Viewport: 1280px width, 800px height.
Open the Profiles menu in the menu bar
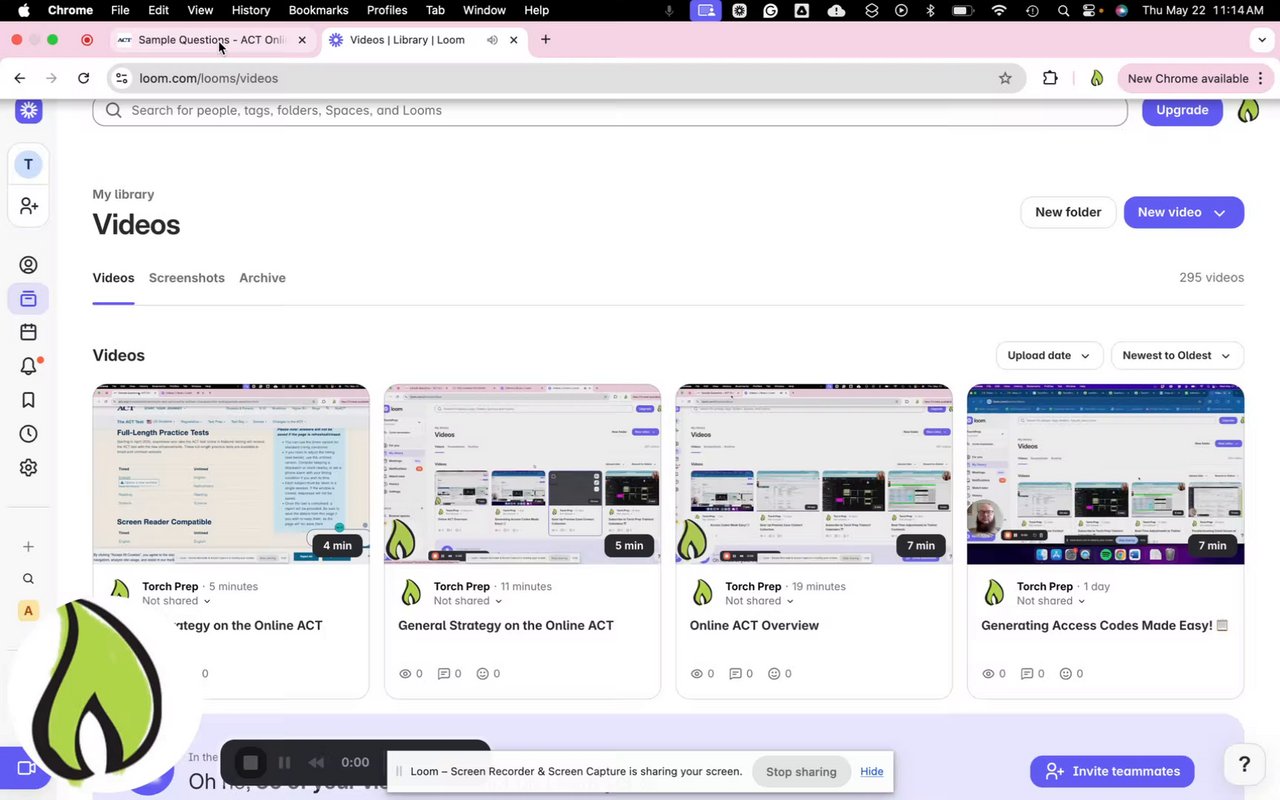[x=387, y=10]
